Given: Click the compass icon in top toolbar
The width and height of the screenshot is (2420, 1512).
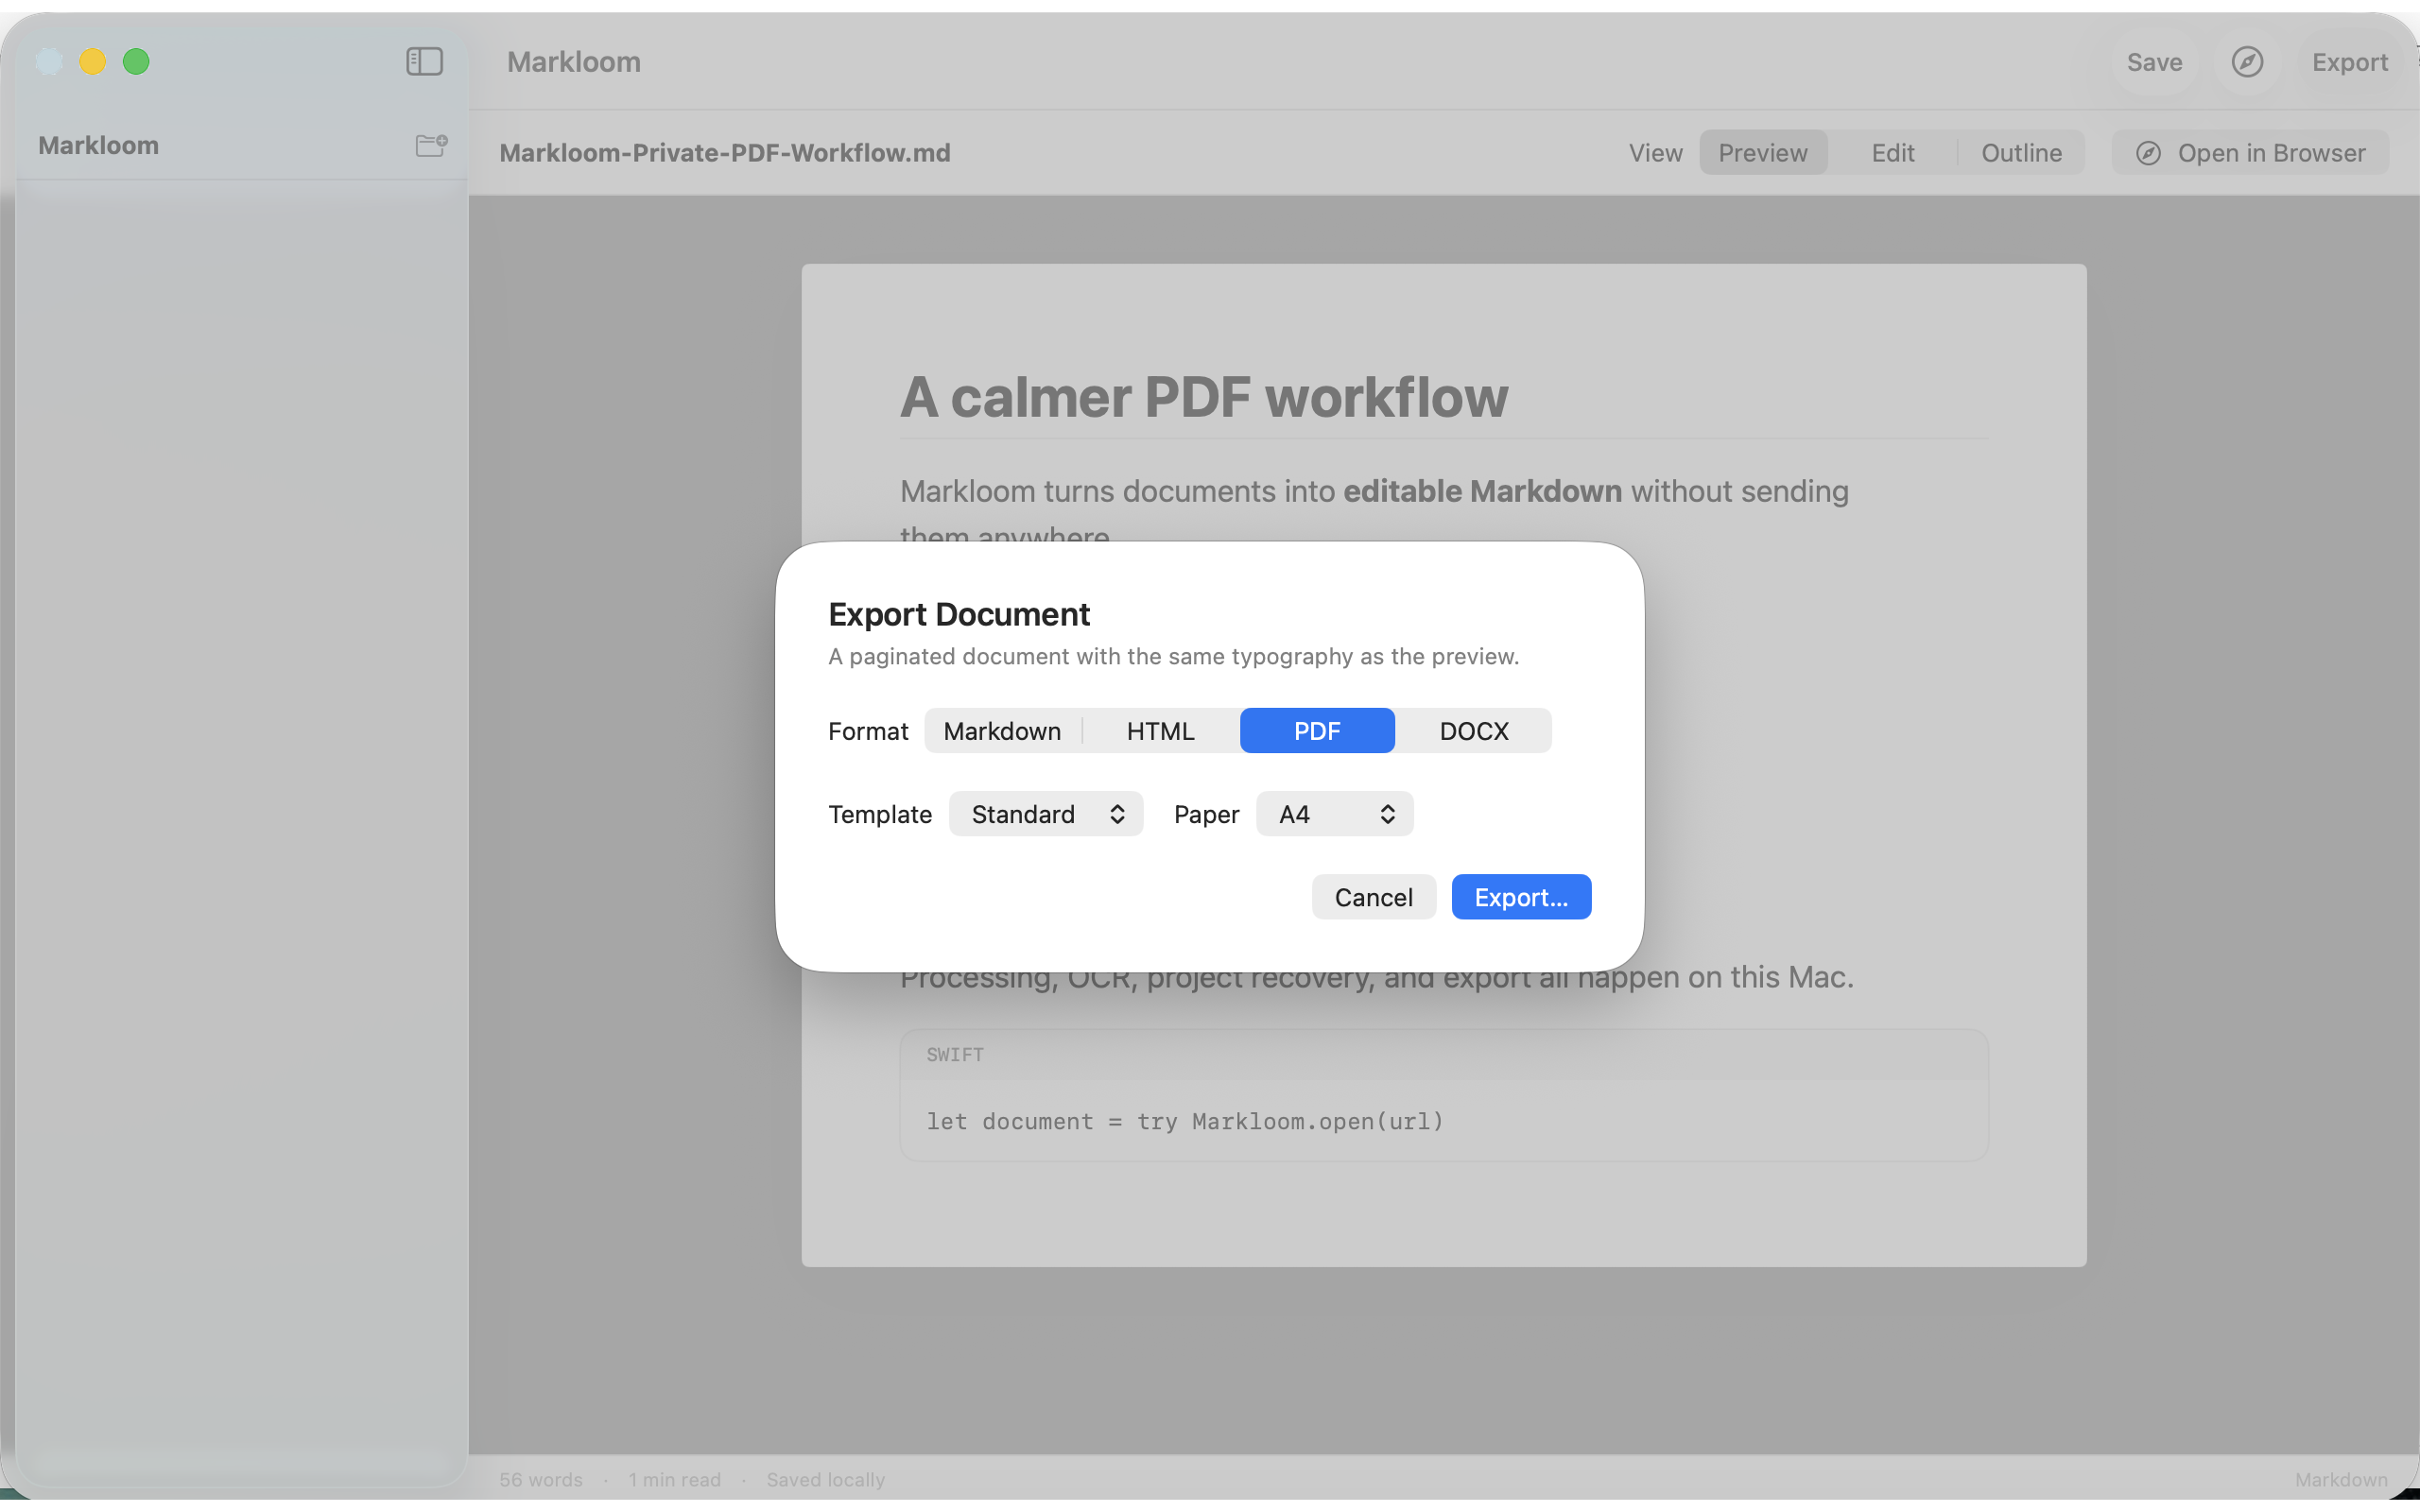Looking at the screenshot, I should click(2247, 62).
